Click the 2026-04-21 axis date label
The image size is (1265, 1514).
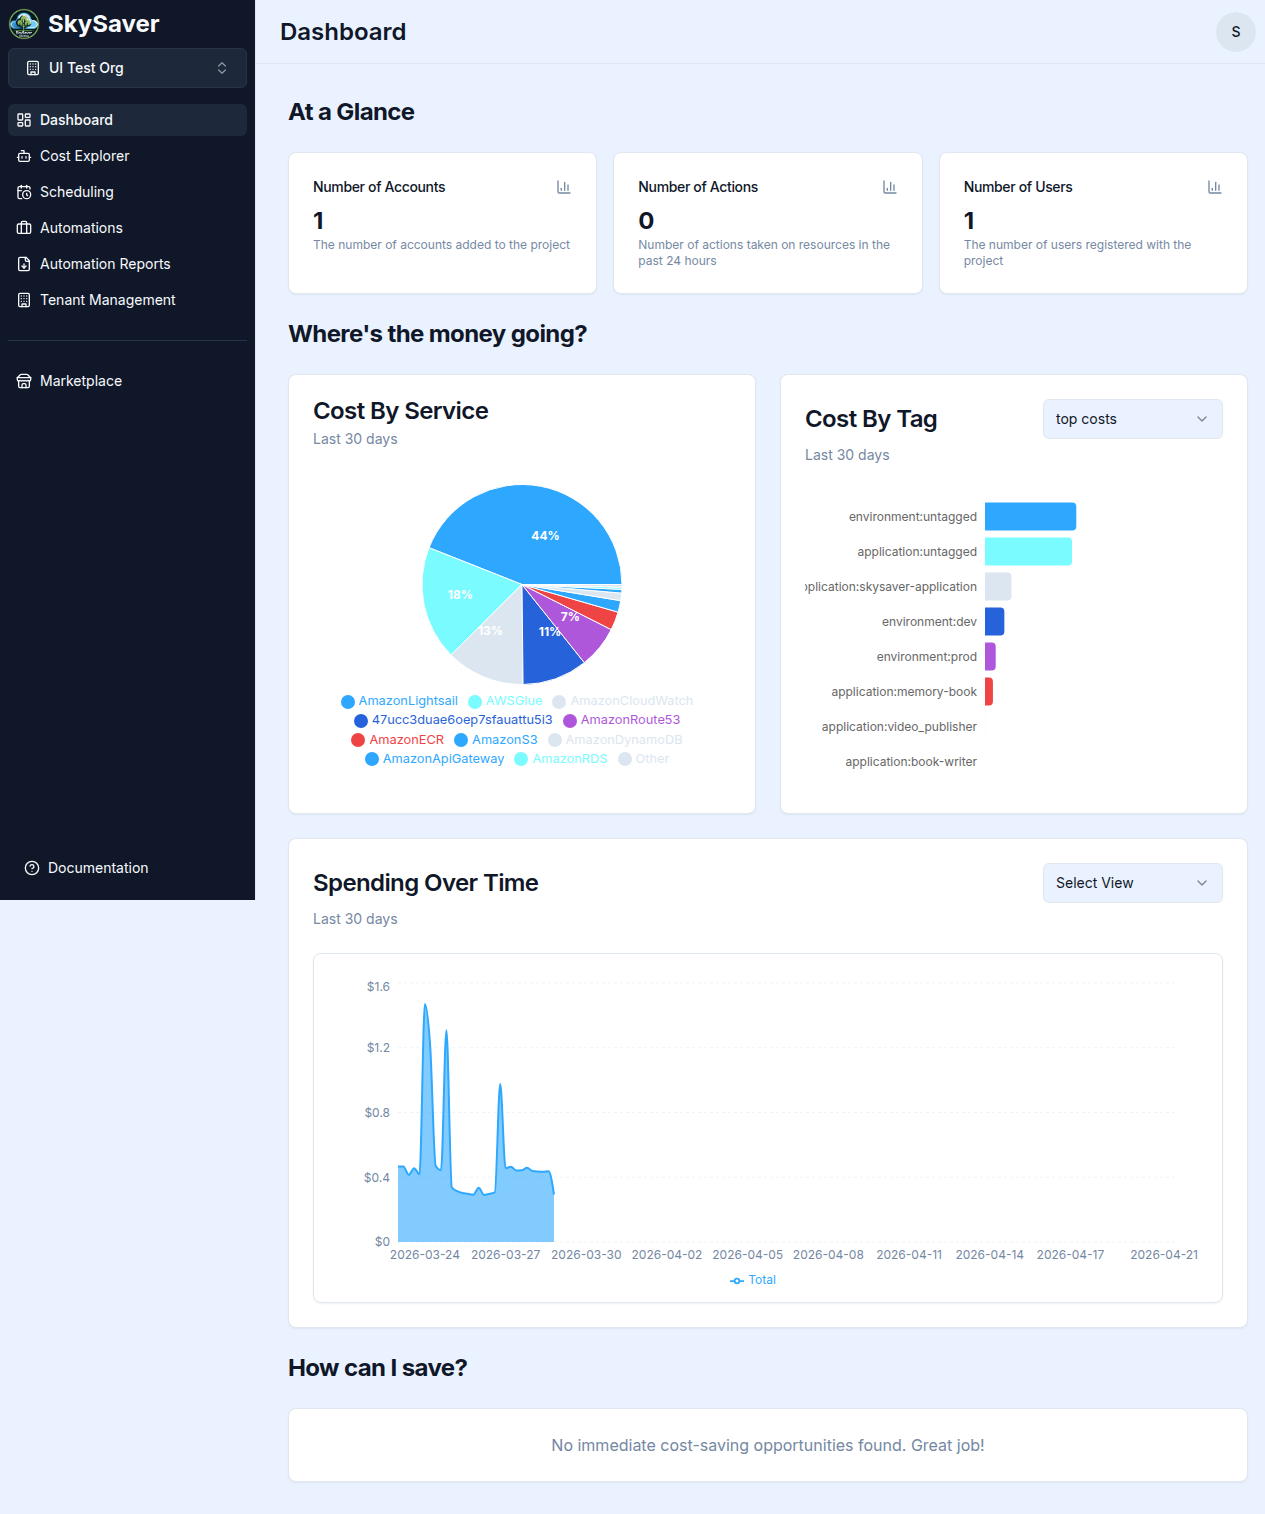coord(1164,1255)
